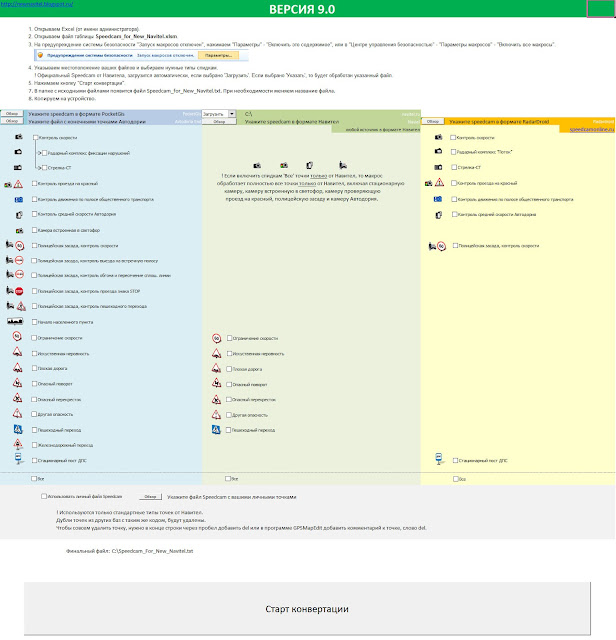The width and height of the screenshot is (616, 640).
Task: Click the settlement start sign icon beside Начало населенного пункта
Action: [x=15, y=322]
